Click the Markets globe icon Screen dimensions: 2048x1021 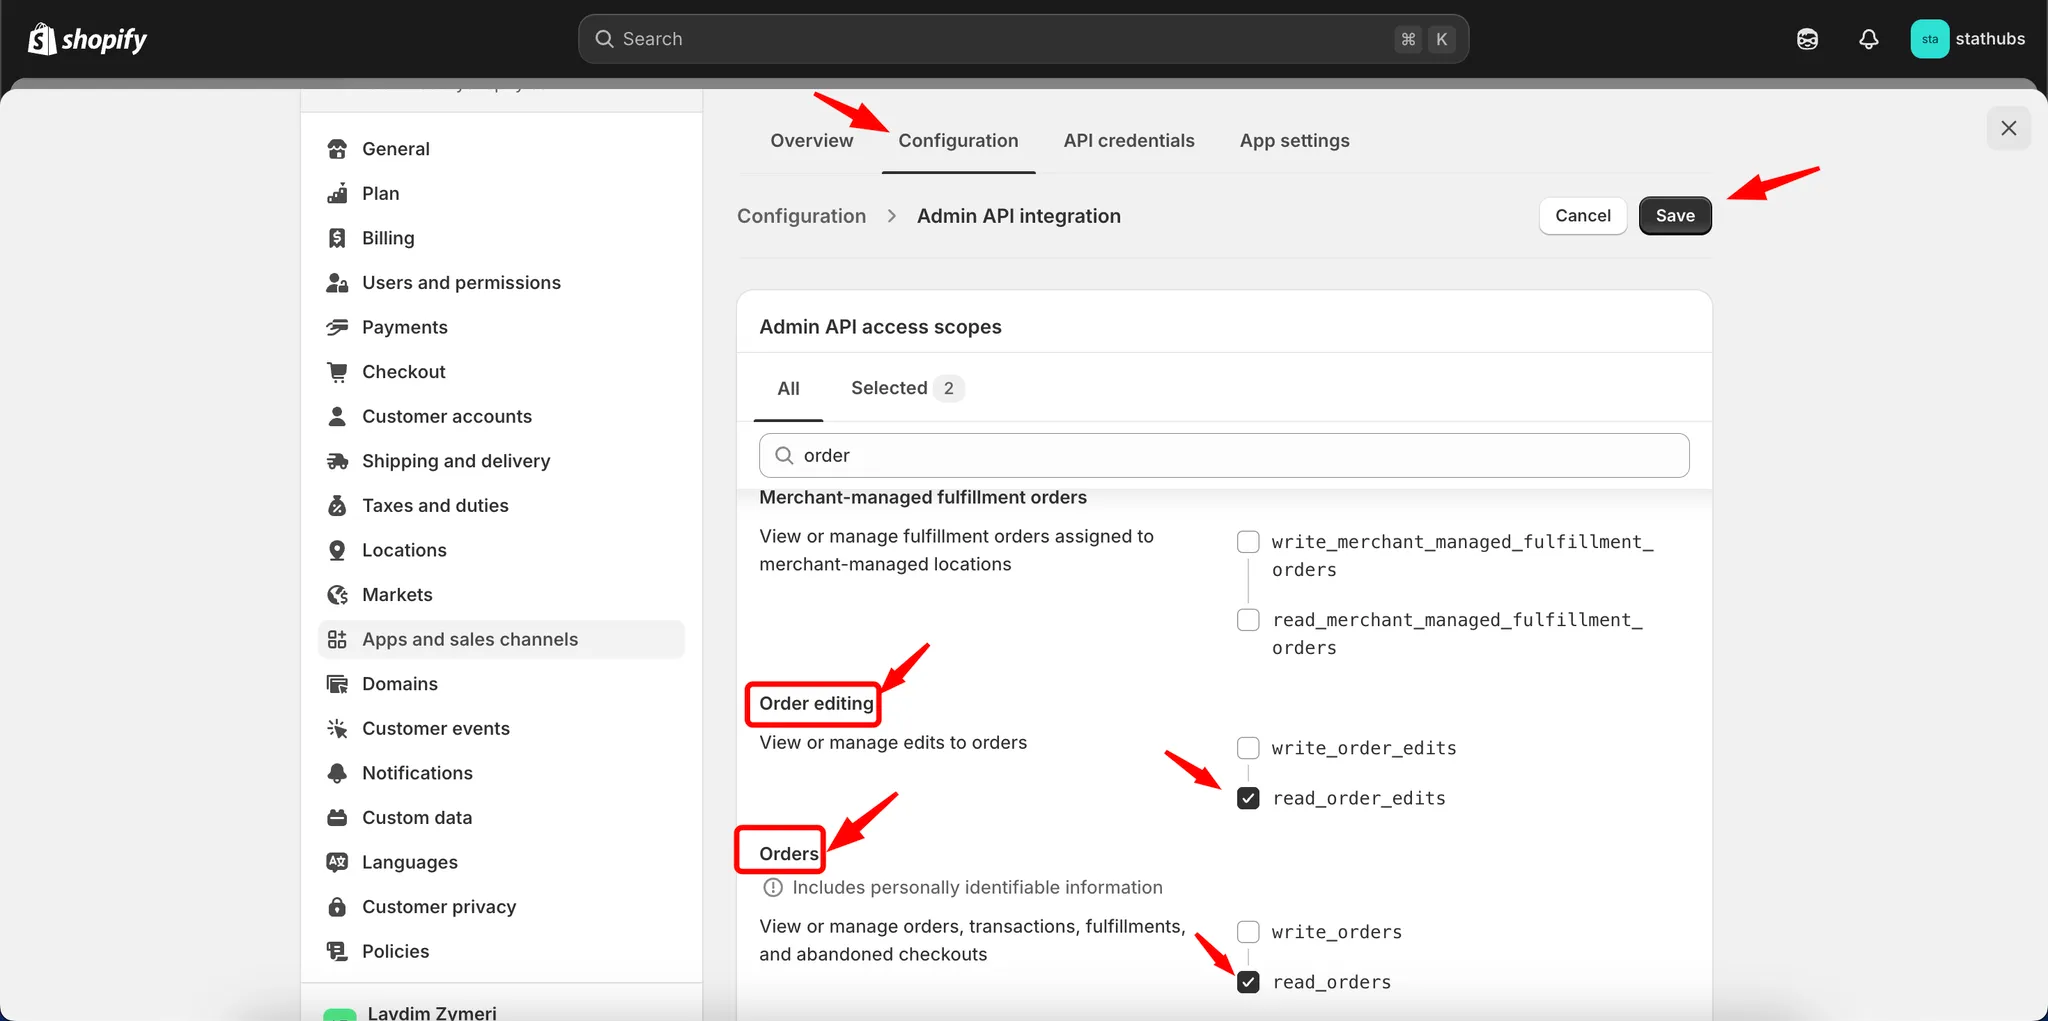pyautogui.click(x=337, y=595)
